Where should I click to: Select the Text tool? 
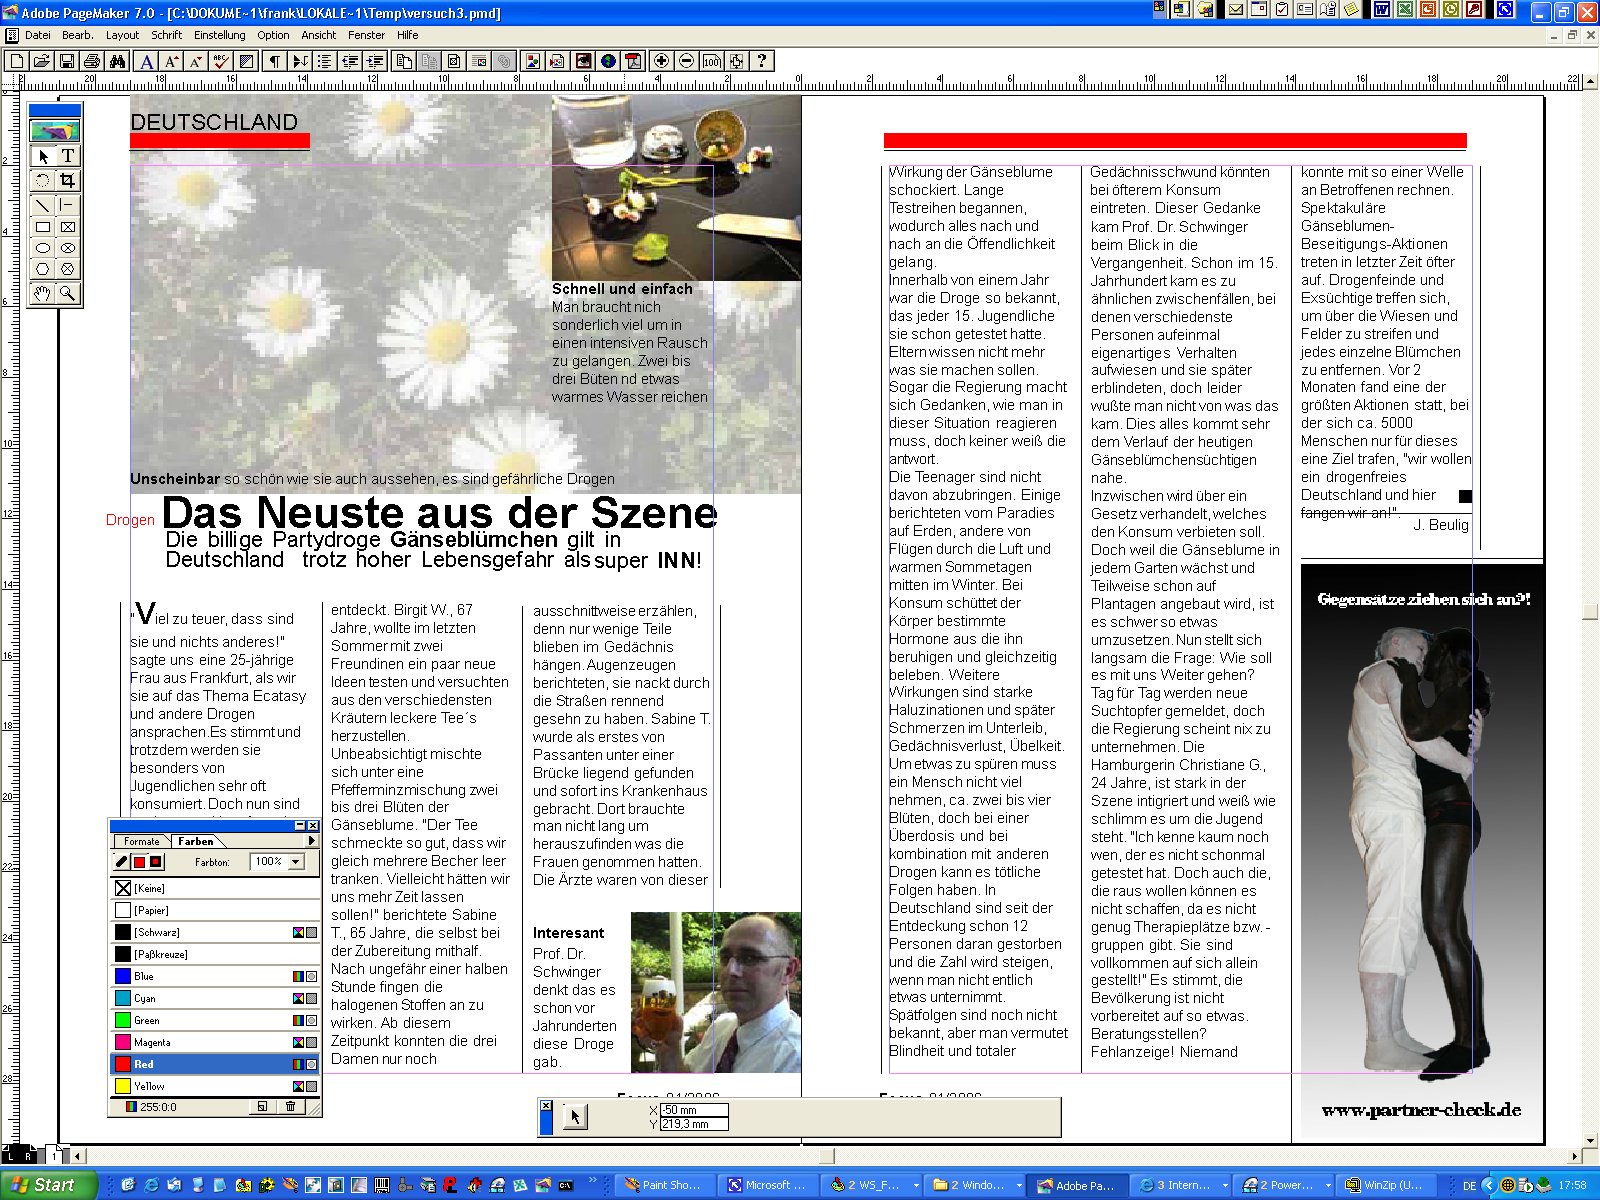coord(67,156)
